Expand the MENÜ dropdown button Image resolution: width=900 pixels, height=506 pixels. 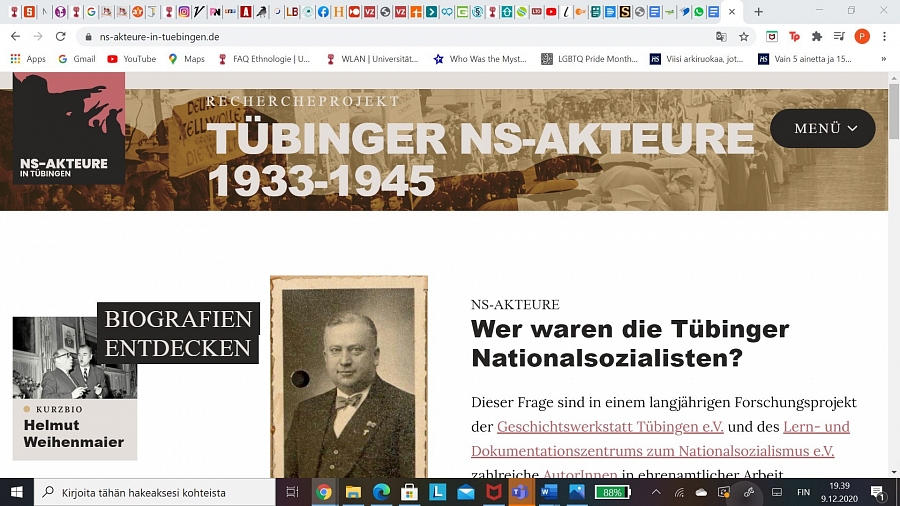click(823, 129)
